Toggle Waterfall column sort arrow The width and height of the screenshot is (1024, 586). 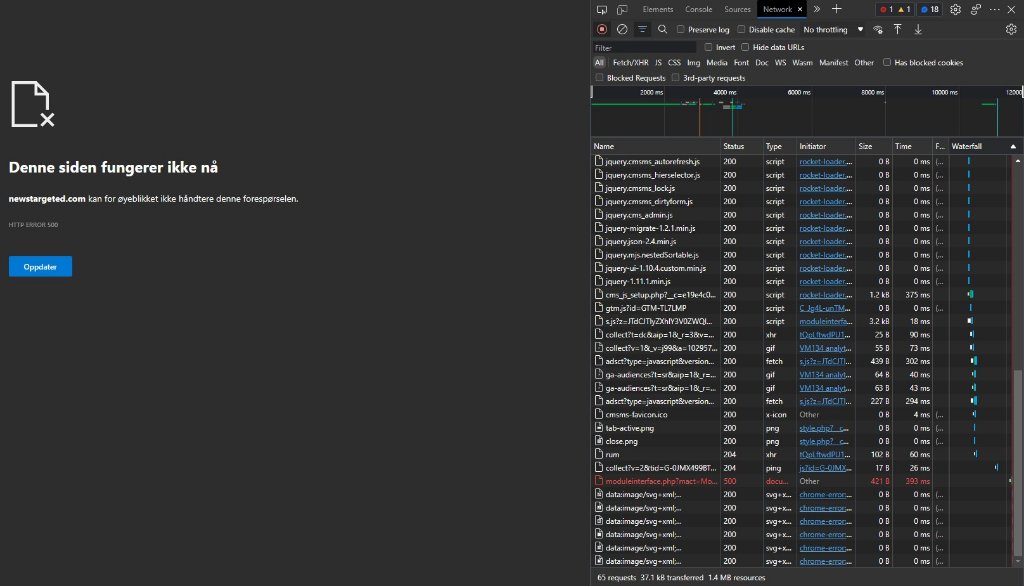pos(1013,146)
